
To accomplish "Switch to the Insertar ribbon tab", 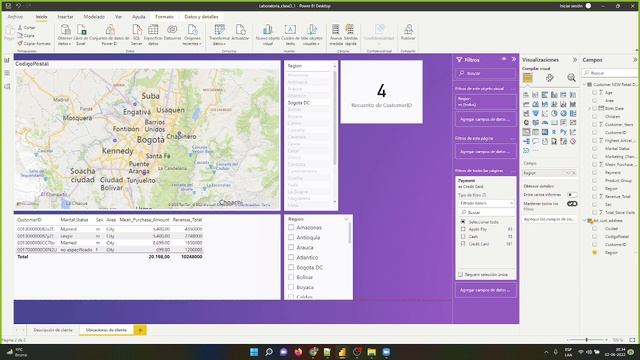I will [65, 17].
